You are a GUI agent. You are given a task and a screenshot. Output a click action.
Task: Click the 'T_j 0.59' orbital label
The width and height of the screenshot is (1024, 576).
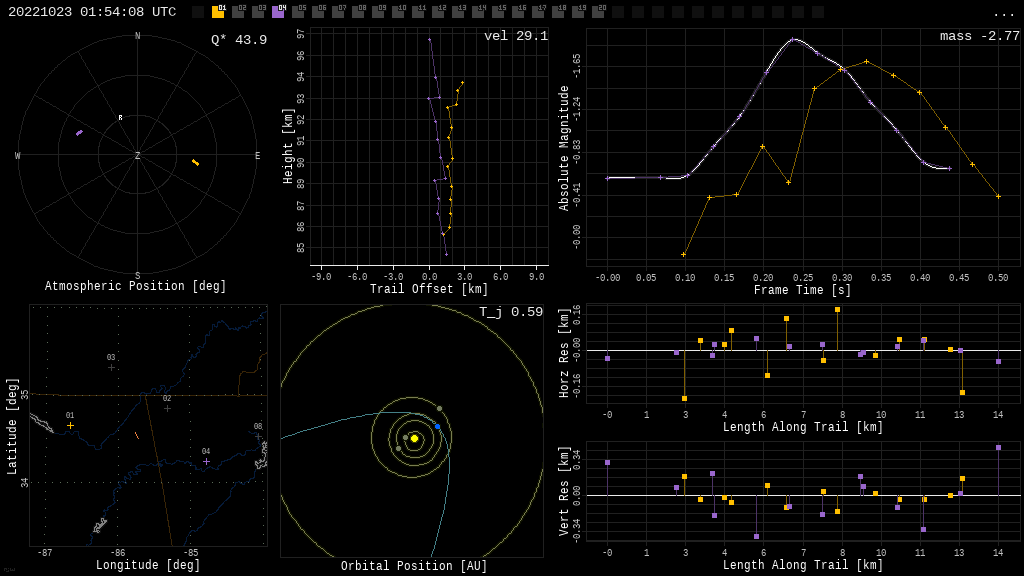click(510, 312)
